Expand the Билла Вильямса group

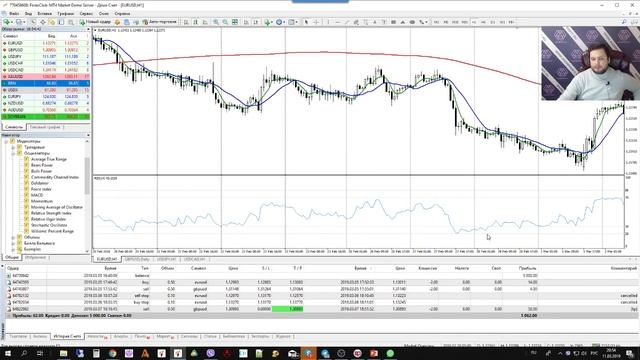[13, 243]
